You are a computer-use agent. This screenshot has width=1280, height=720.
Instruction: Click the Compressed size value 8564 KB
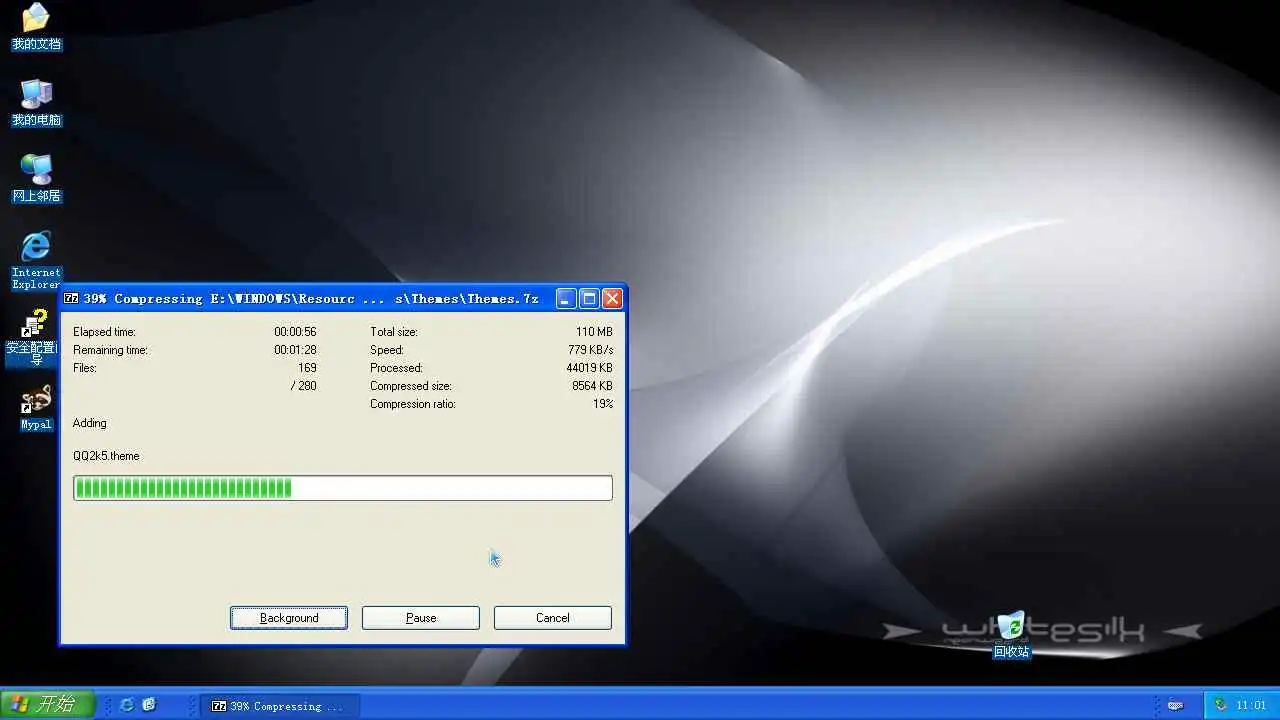tap(592, 386)
